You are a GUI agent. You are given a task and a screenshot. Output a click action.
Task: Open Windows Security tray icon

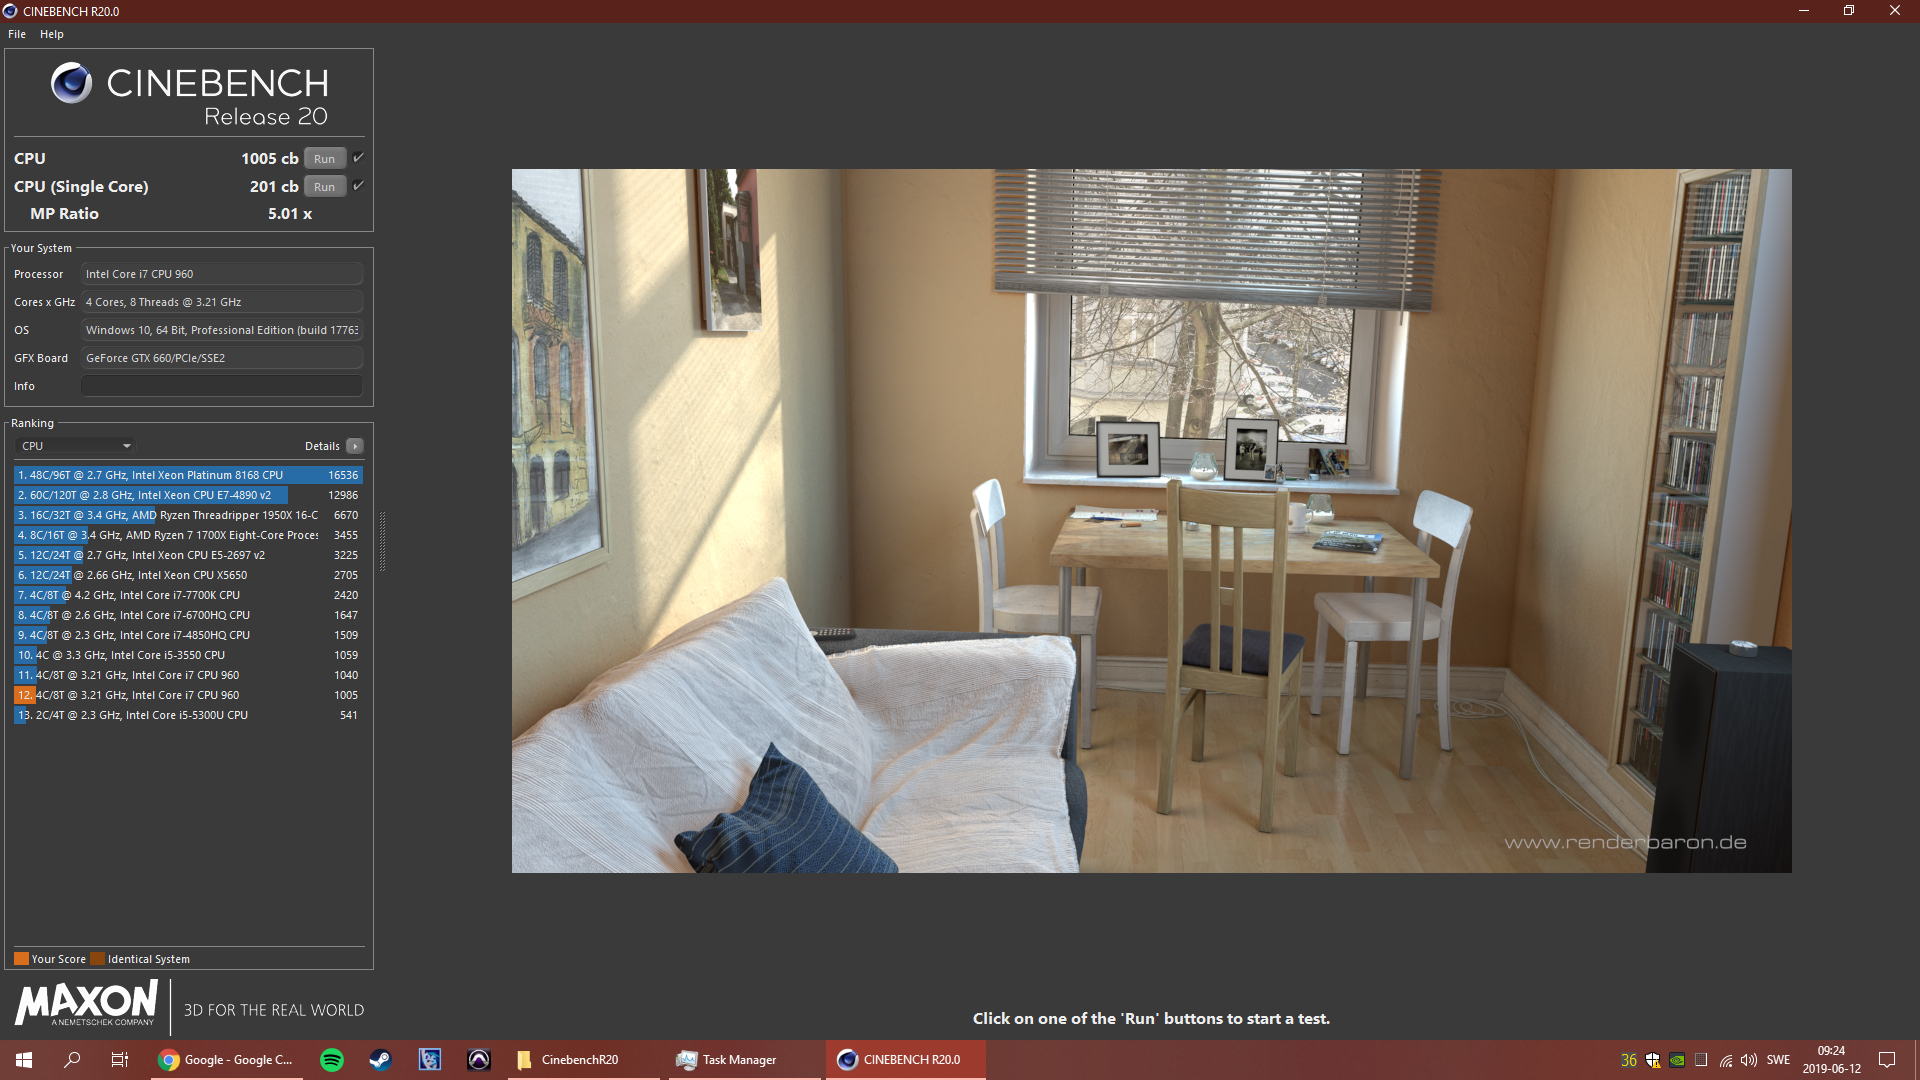coord(1653,1060)
